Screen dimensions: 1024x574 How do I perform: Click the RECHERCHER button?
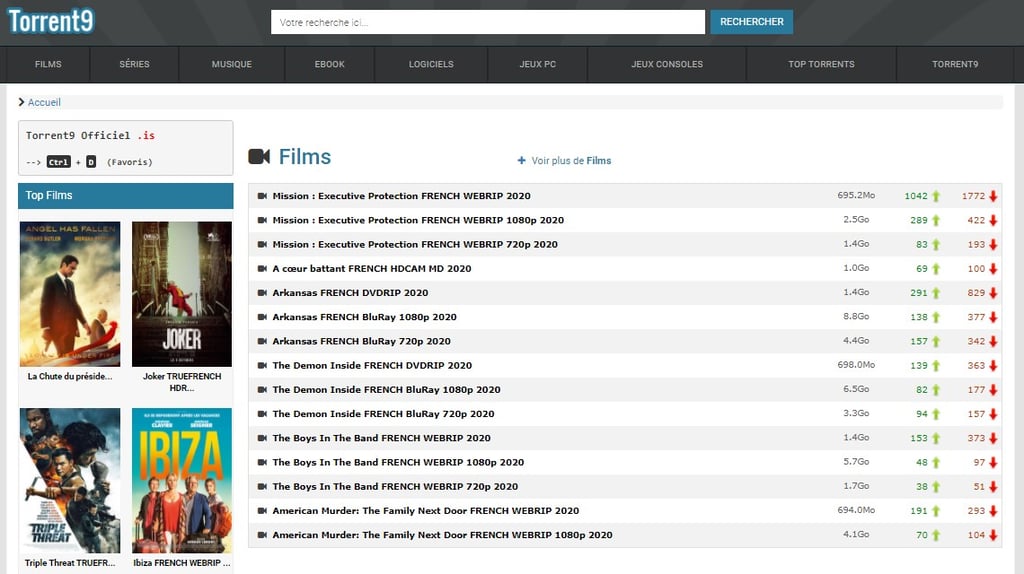point(752,22)
